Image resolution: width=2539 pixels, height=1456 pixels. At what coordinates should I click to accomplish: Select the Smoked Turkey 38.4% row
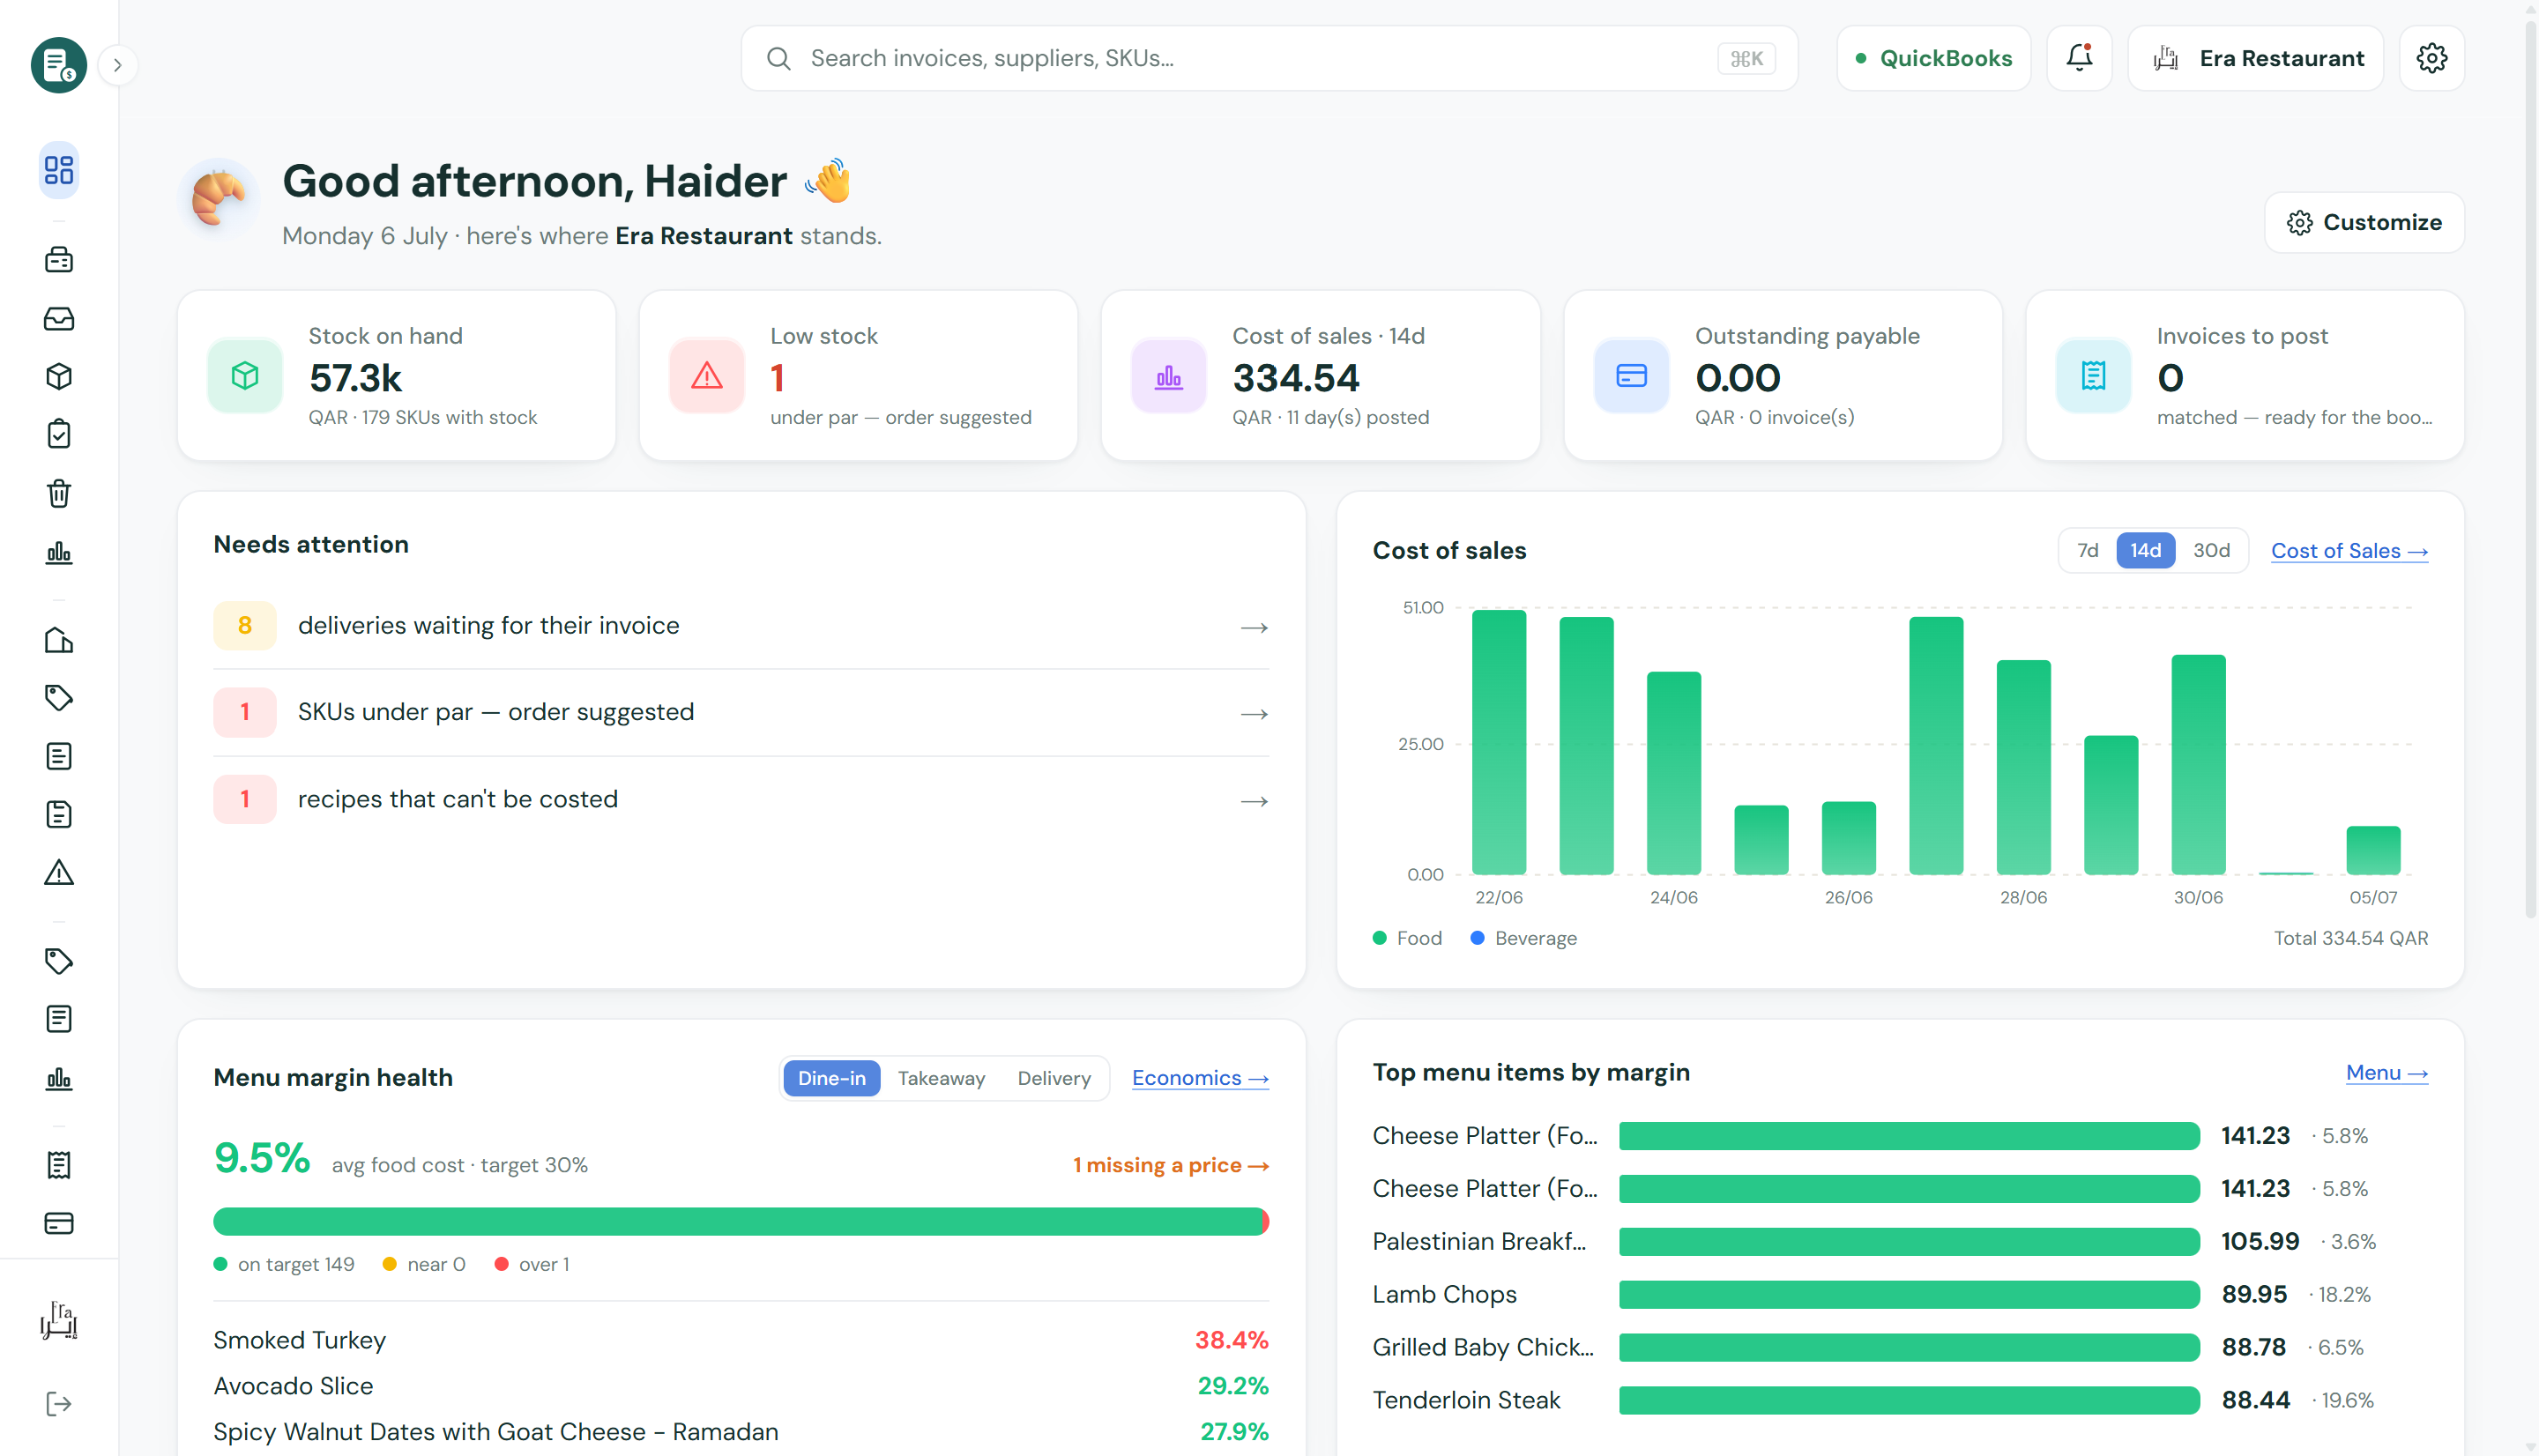pos(741,1340)
